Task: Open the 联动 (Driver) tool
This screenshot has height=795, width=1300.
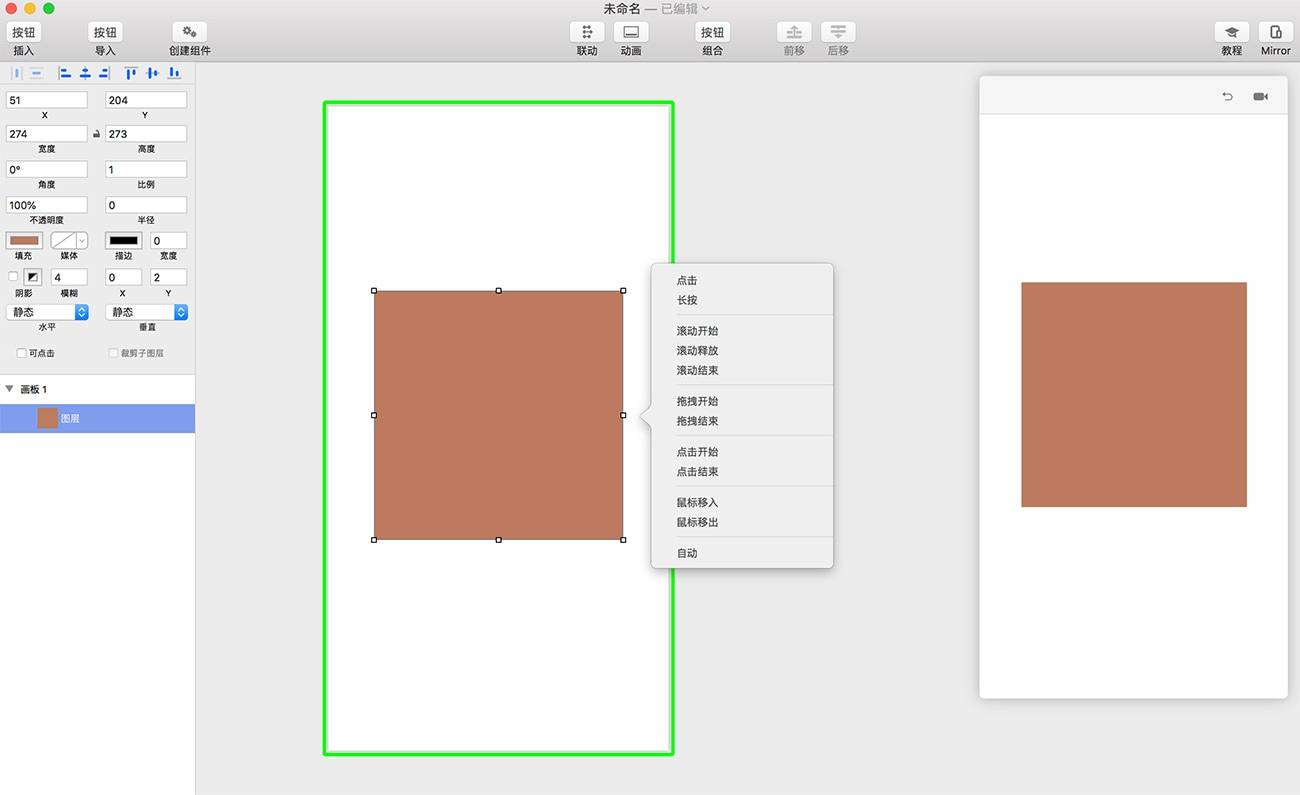Action: click(587, 33)
